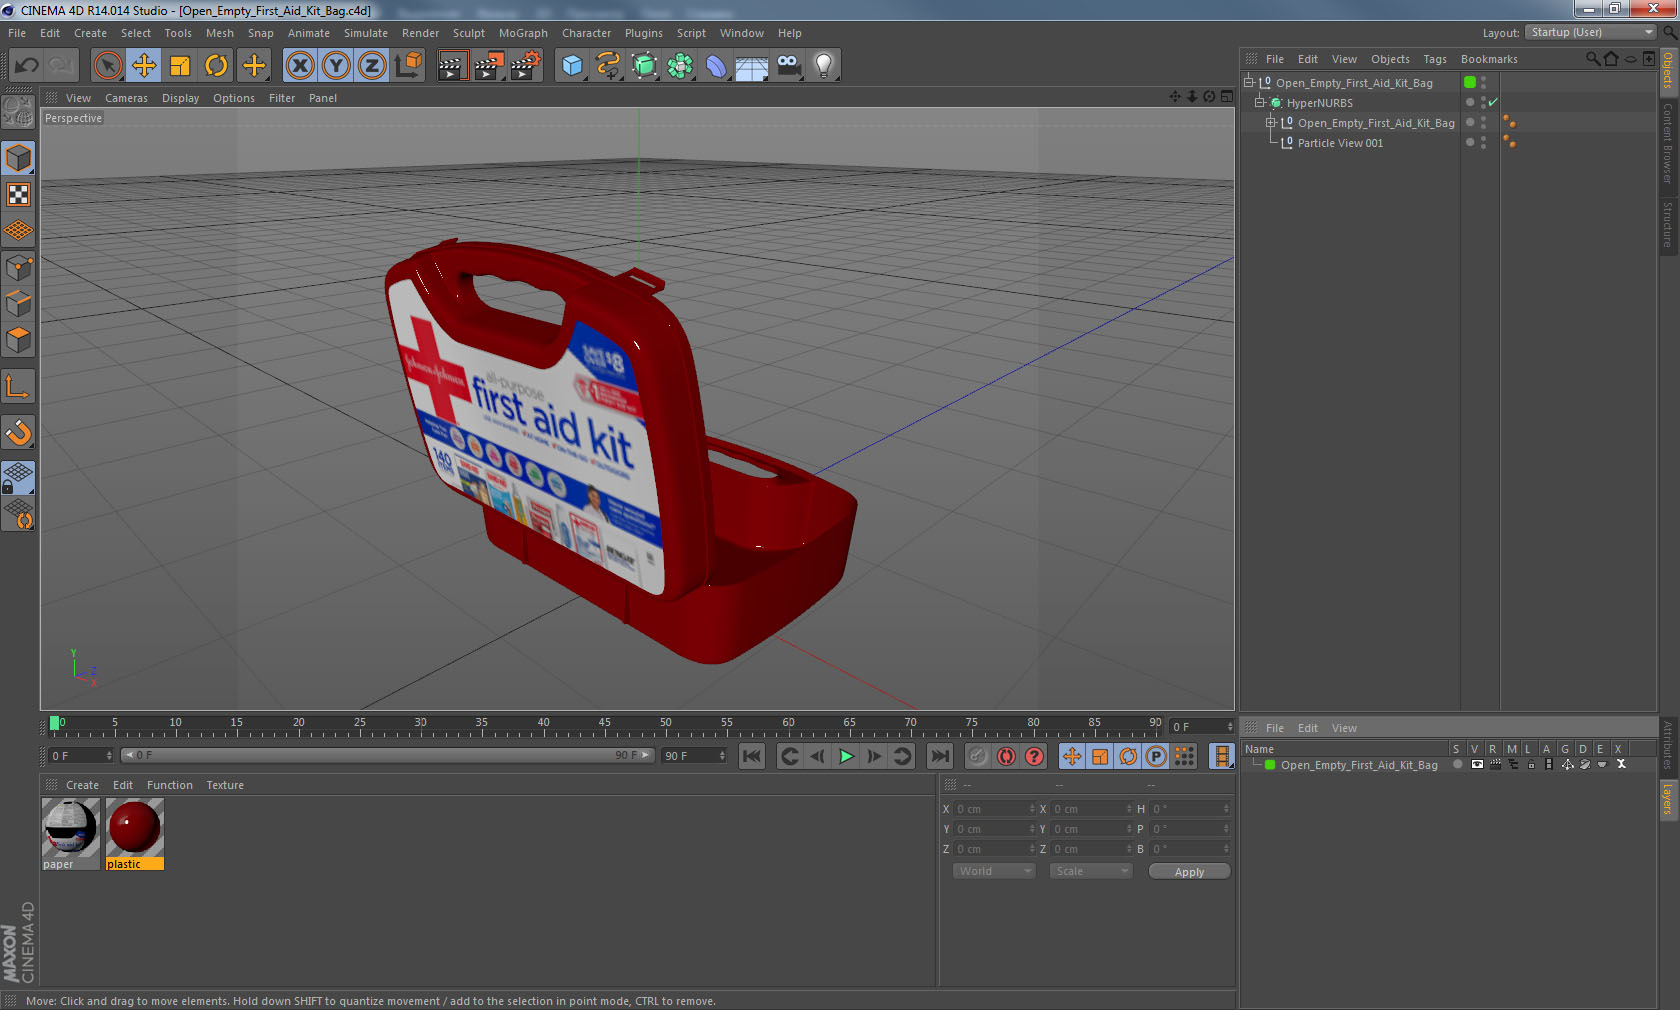This screenshot has height=1010, width=1680.
Task: Switch to Texture mode
Action: click(x=18, y=195)
